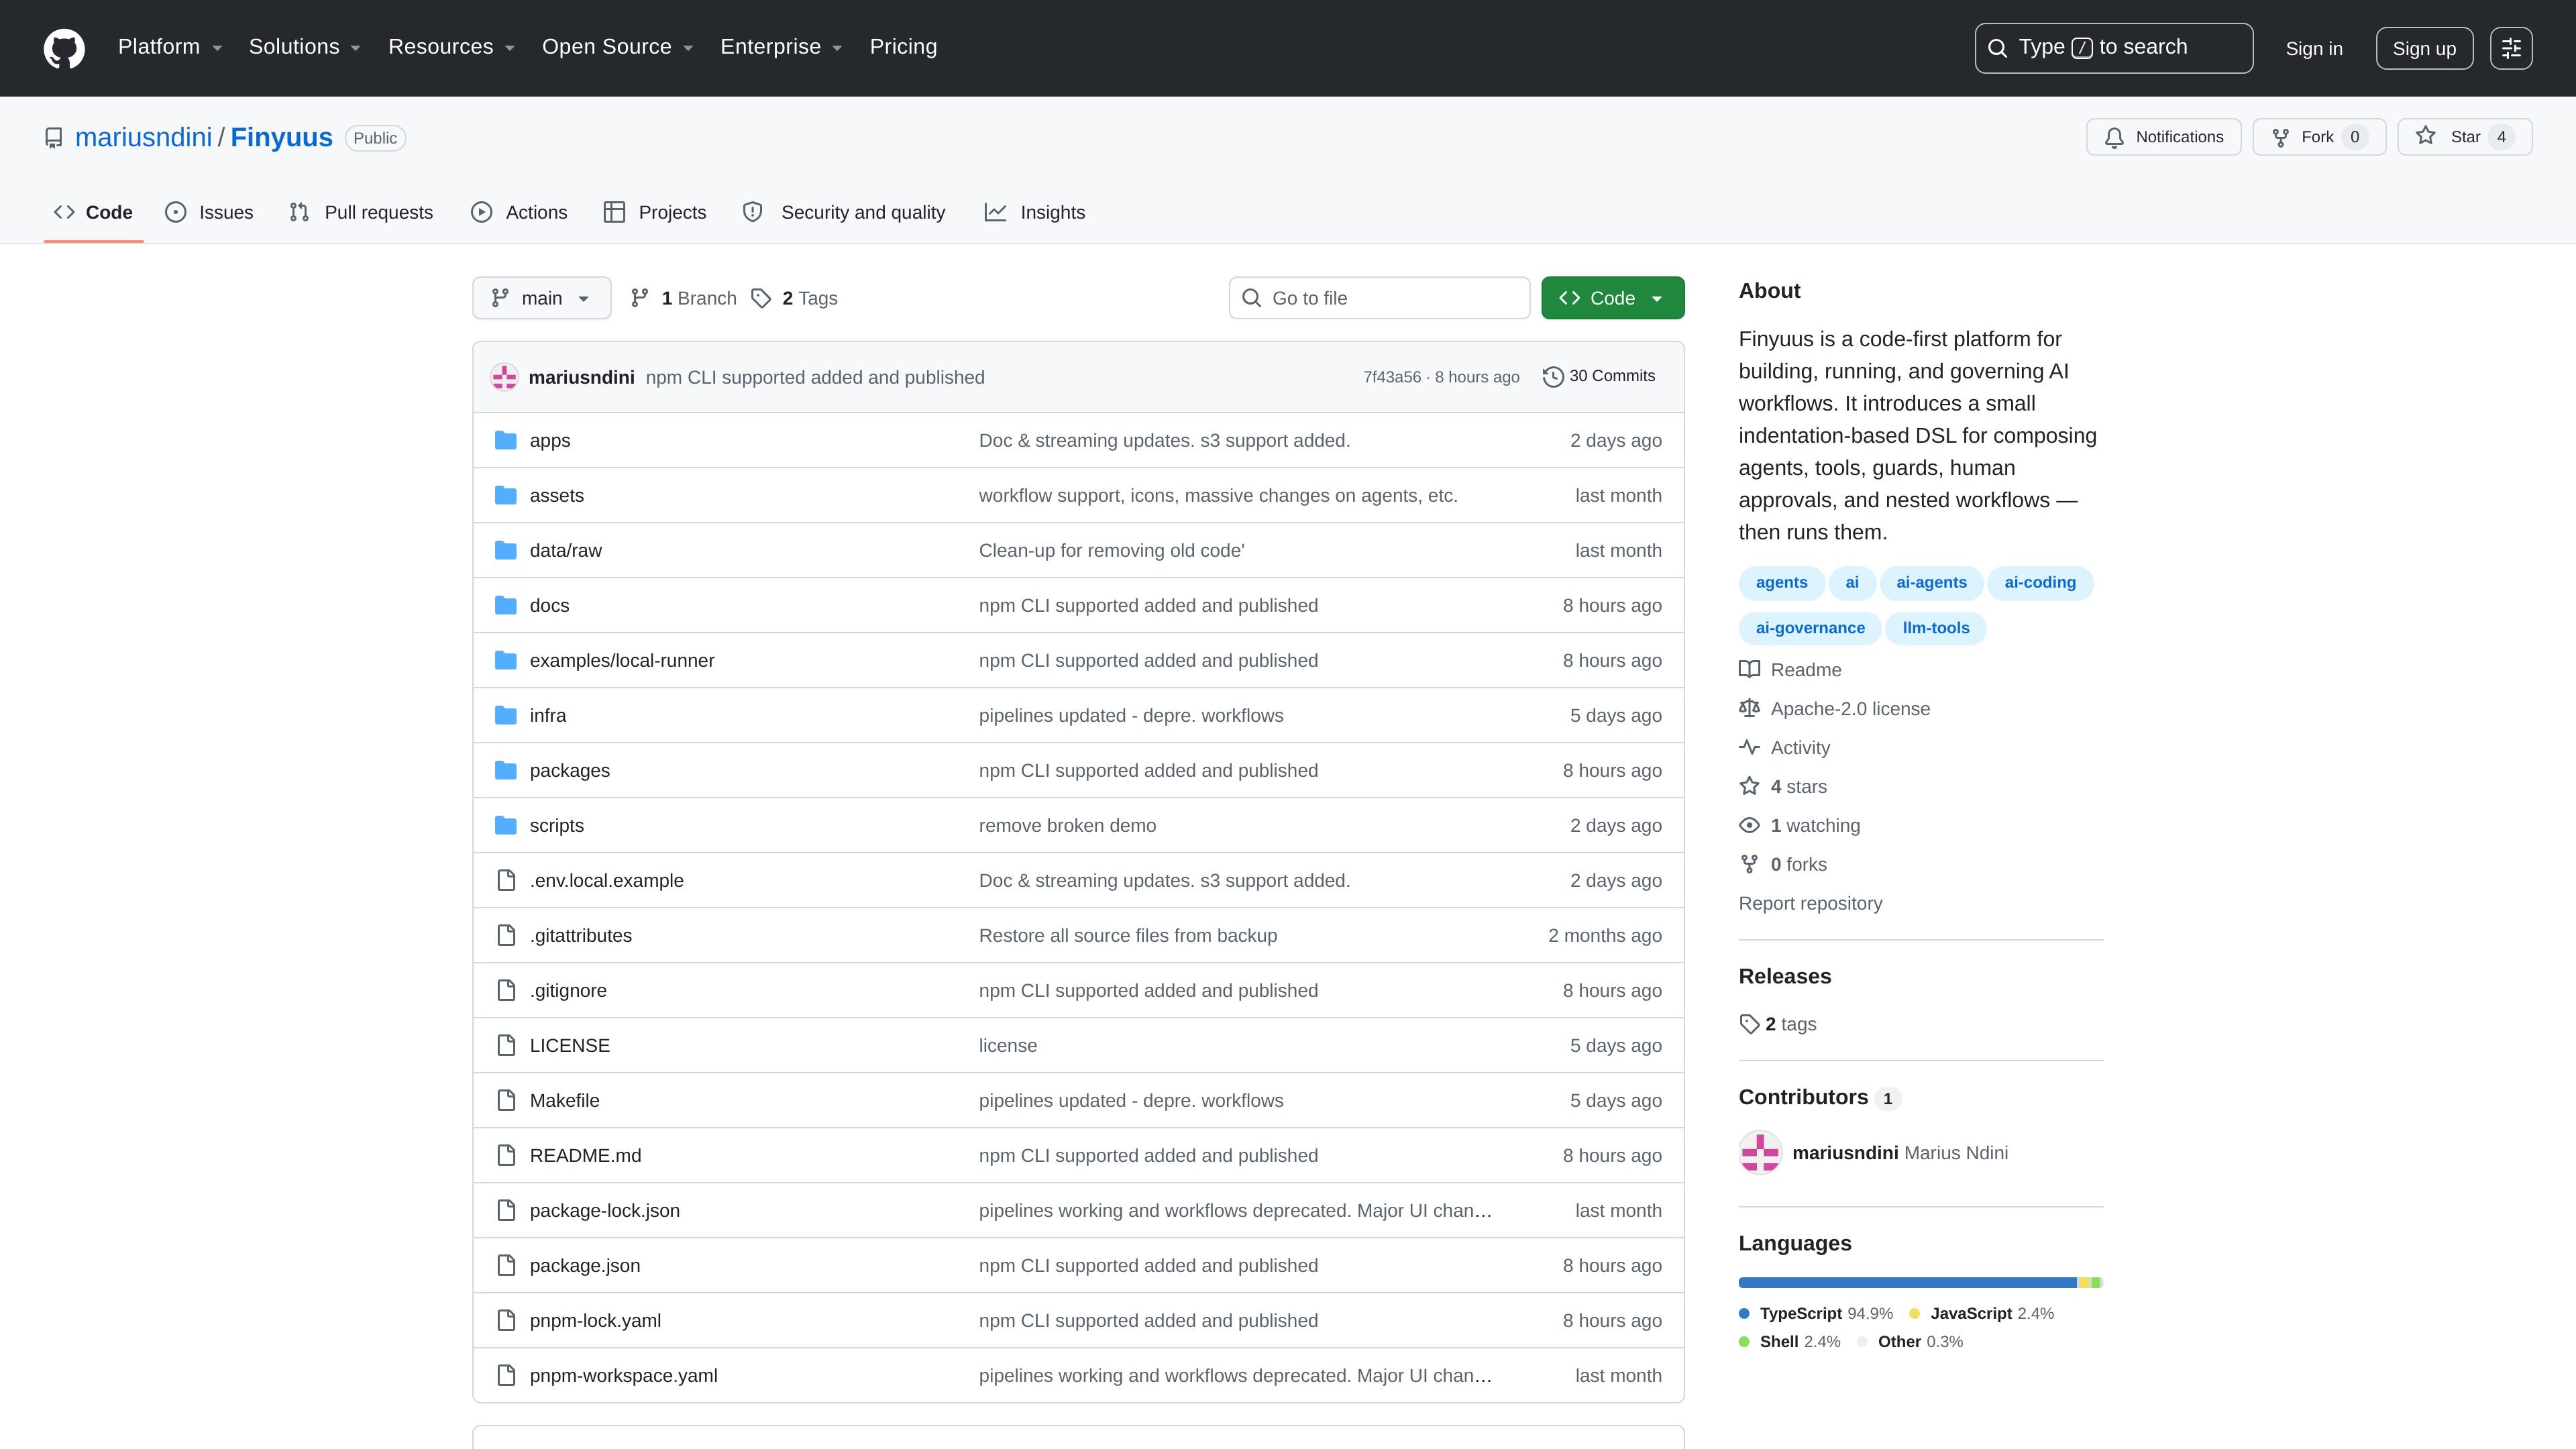Select the Code tab

(93, 212)
